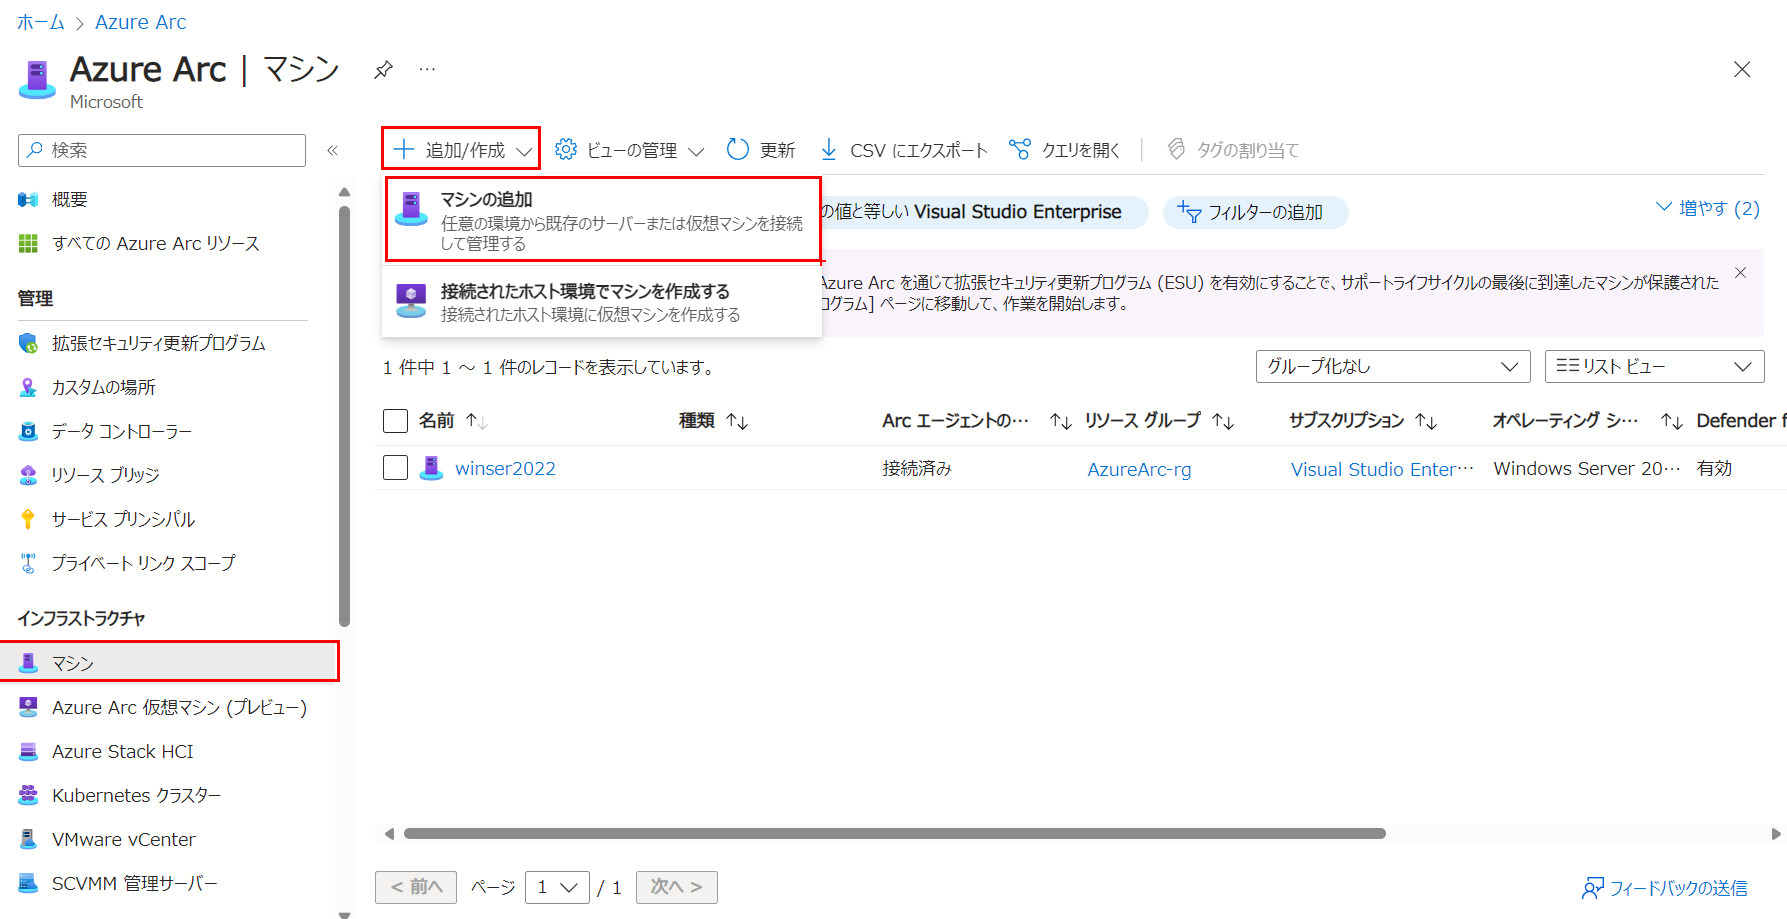Open the page number dropdown
Image resolution: width=1787 pixels, height=919 pixels.
[x=557, y=887]
